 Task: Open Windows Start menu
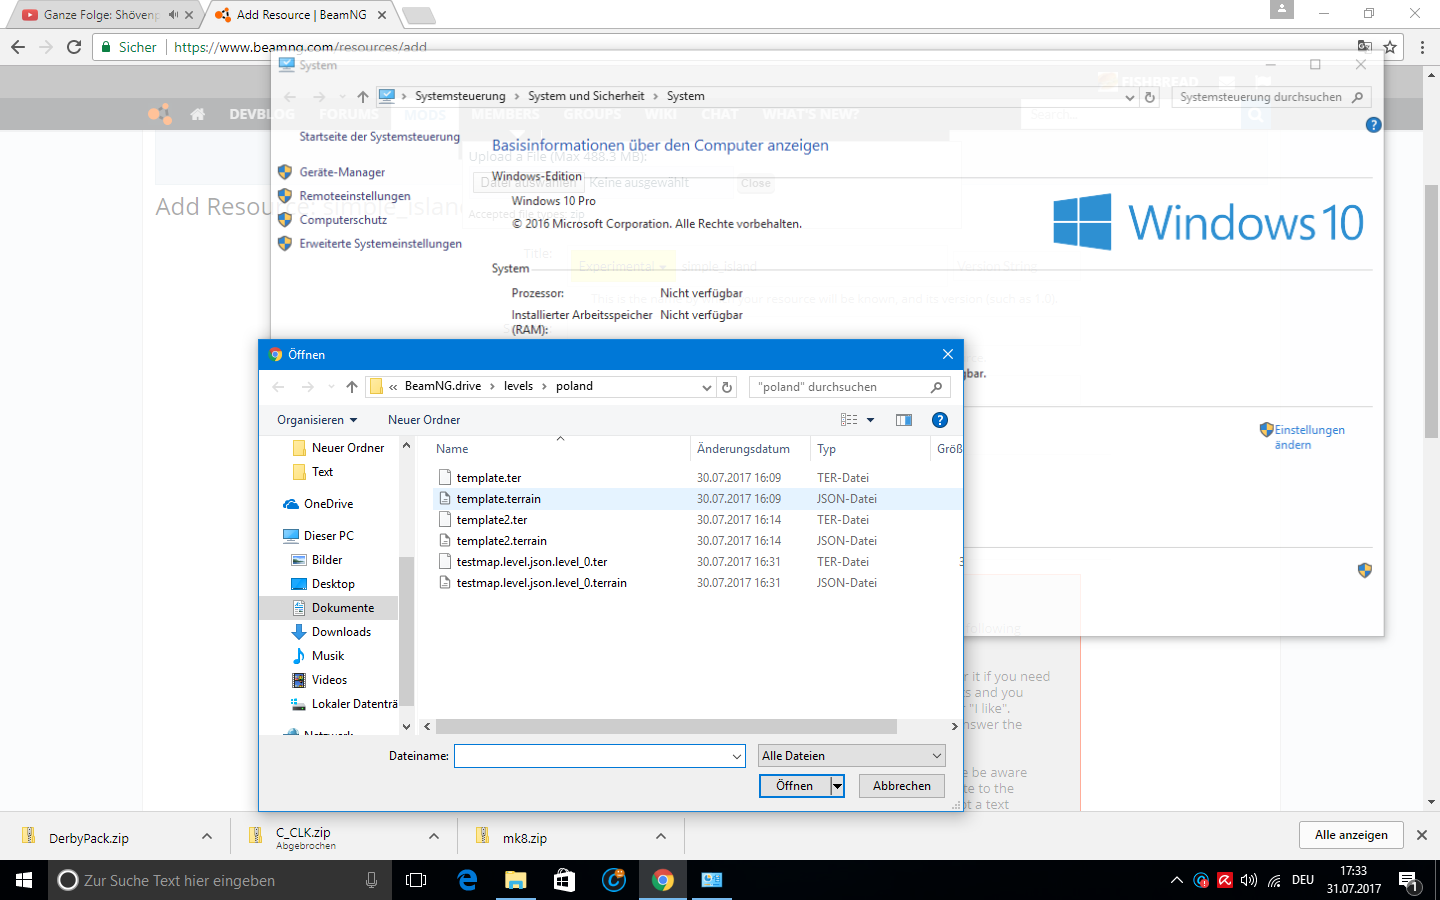tap(24, 880)
